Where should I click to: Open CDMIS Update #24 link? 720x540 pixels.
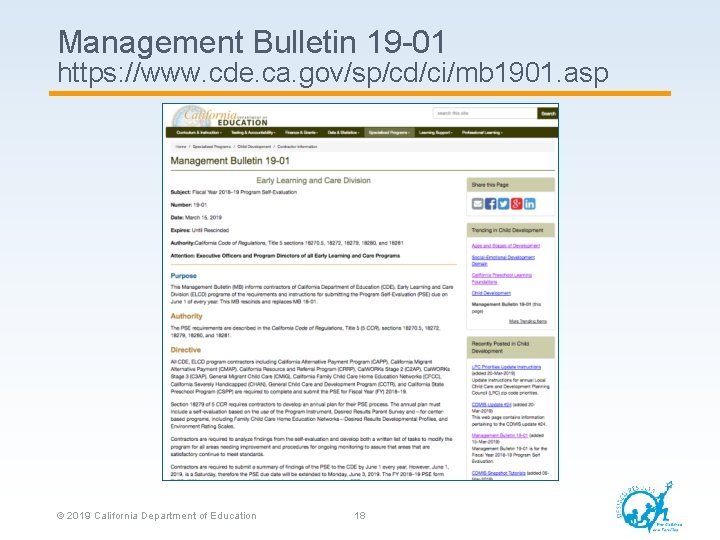click(491, 405)
